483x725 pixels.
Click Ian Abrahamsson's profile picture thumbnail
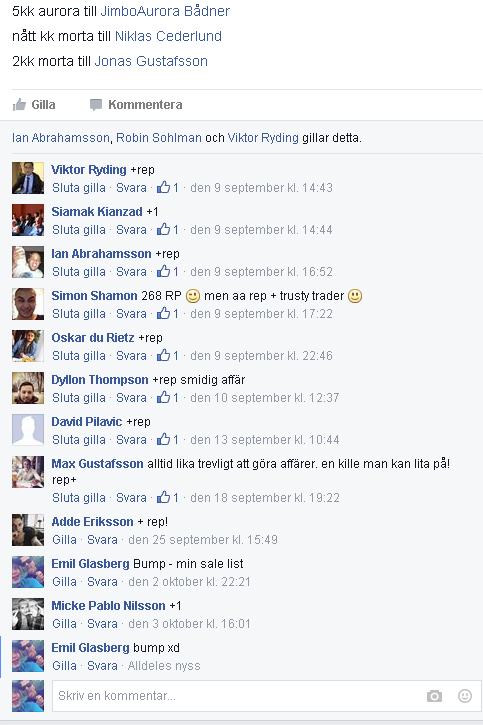[28, 262]
